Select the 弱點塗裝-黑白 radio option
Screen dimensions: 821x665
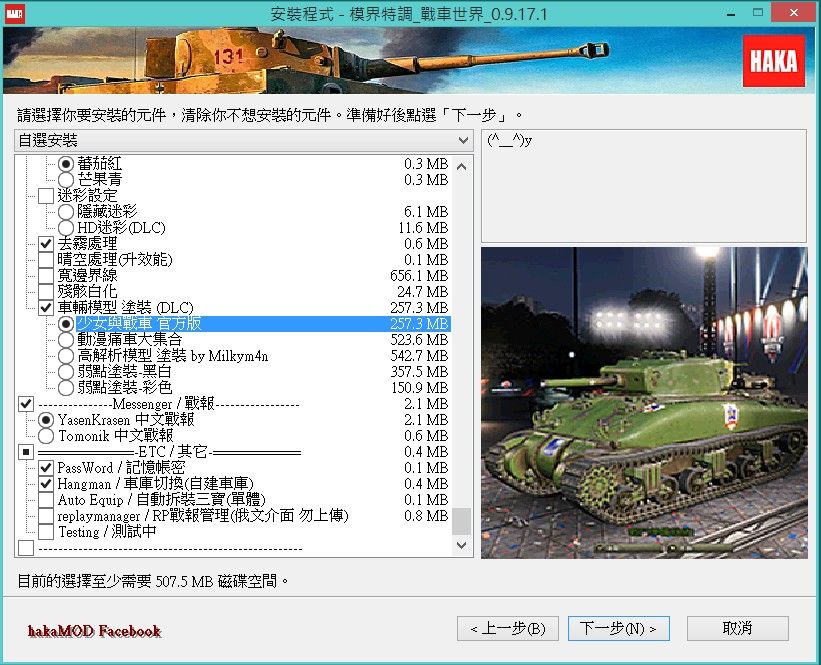click(65, 372)
